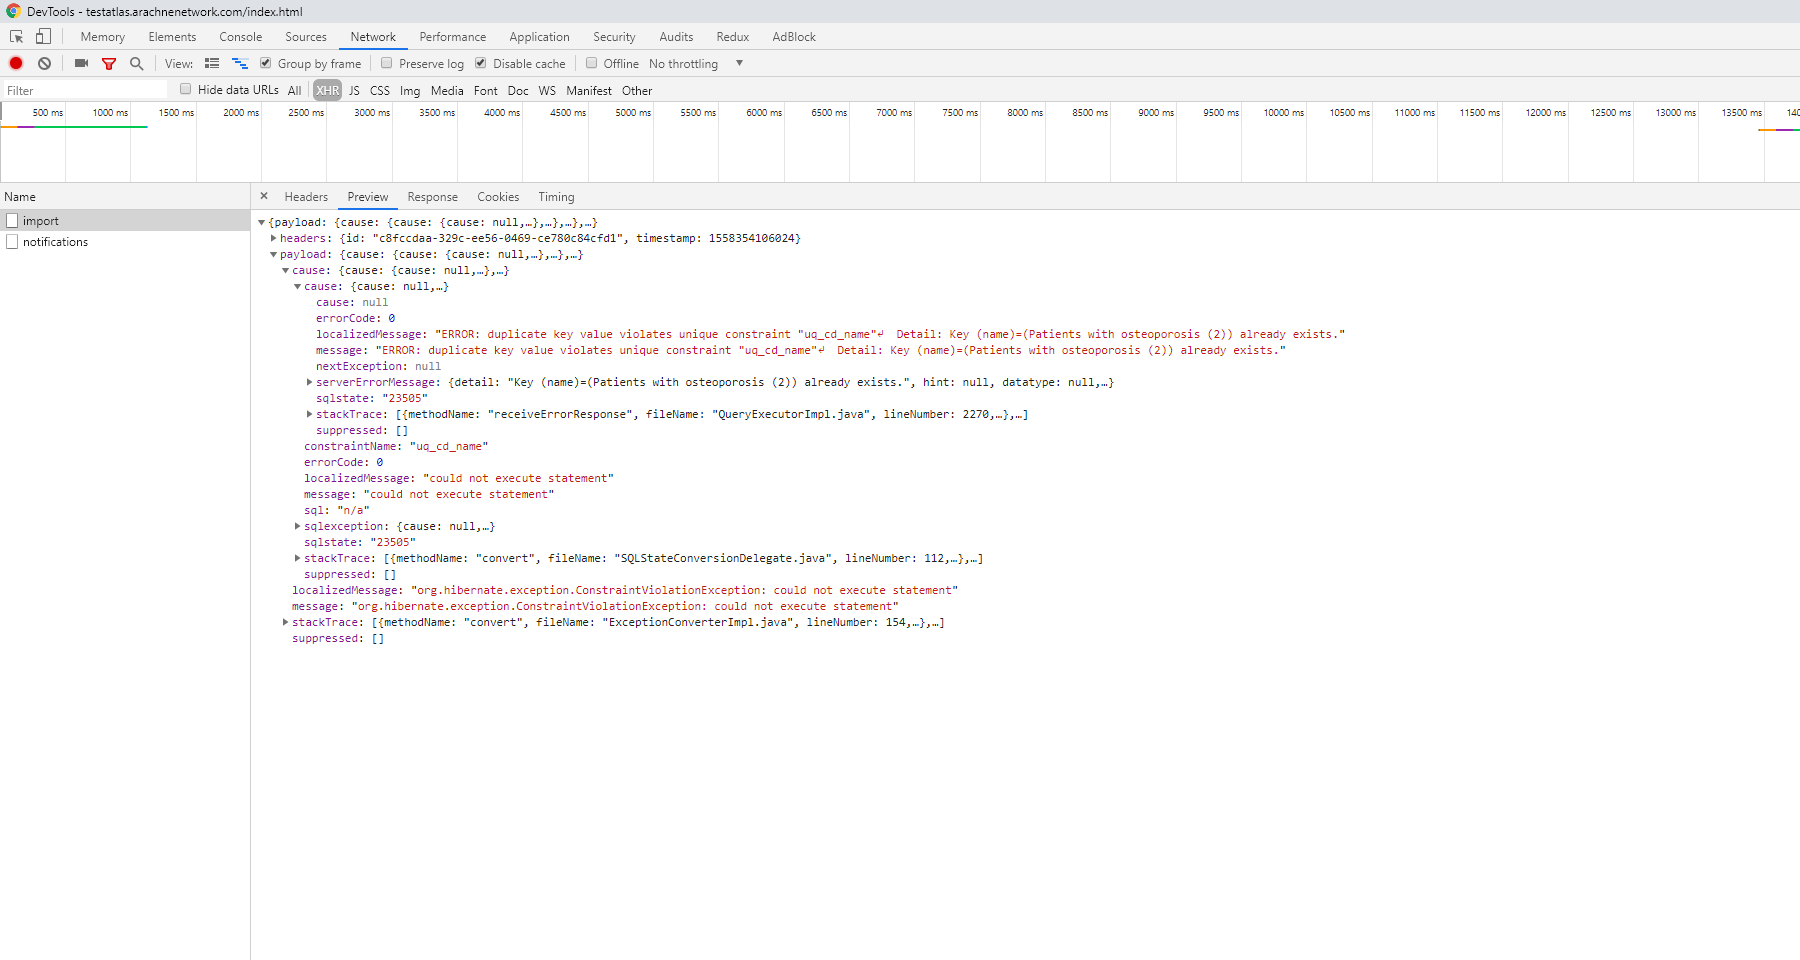Uncheck the Disable cache option
Screen dimensions: 1800x960
[x=480, y=62]
